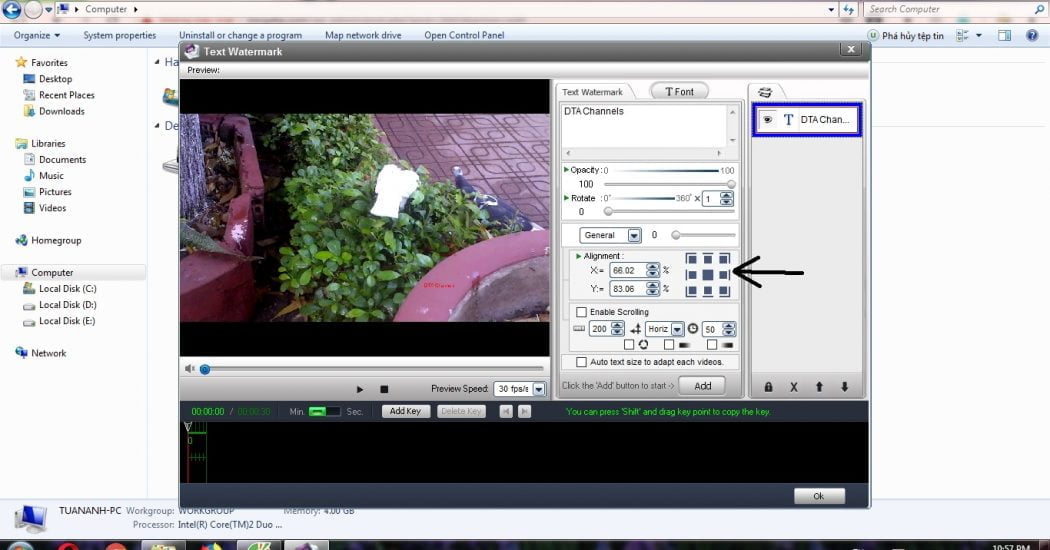Switch to Text Watermark tab
This screenshot has height=550, width=1050.
[x=593, y=92]
